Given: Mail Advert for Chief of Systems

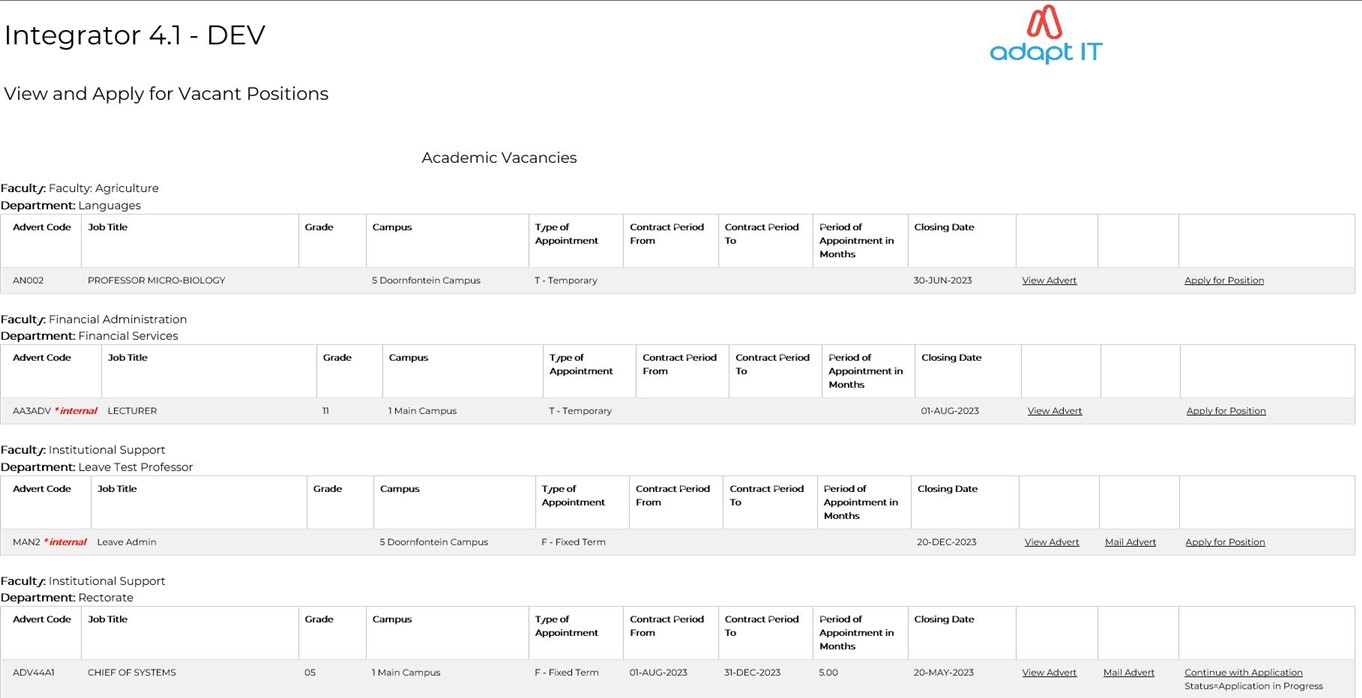Looking at the screenshot, I should pos(1128,673).
